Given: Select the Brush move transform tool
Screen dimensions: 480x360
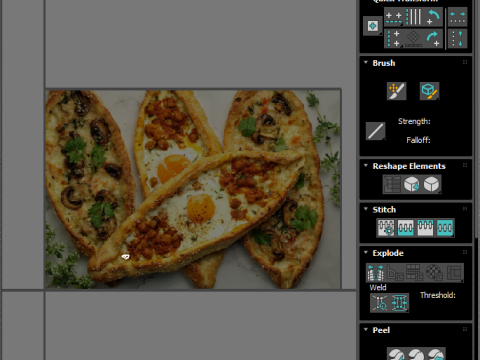Looking at the screenshot, I should pyautogui.click(x=396, y=91).
